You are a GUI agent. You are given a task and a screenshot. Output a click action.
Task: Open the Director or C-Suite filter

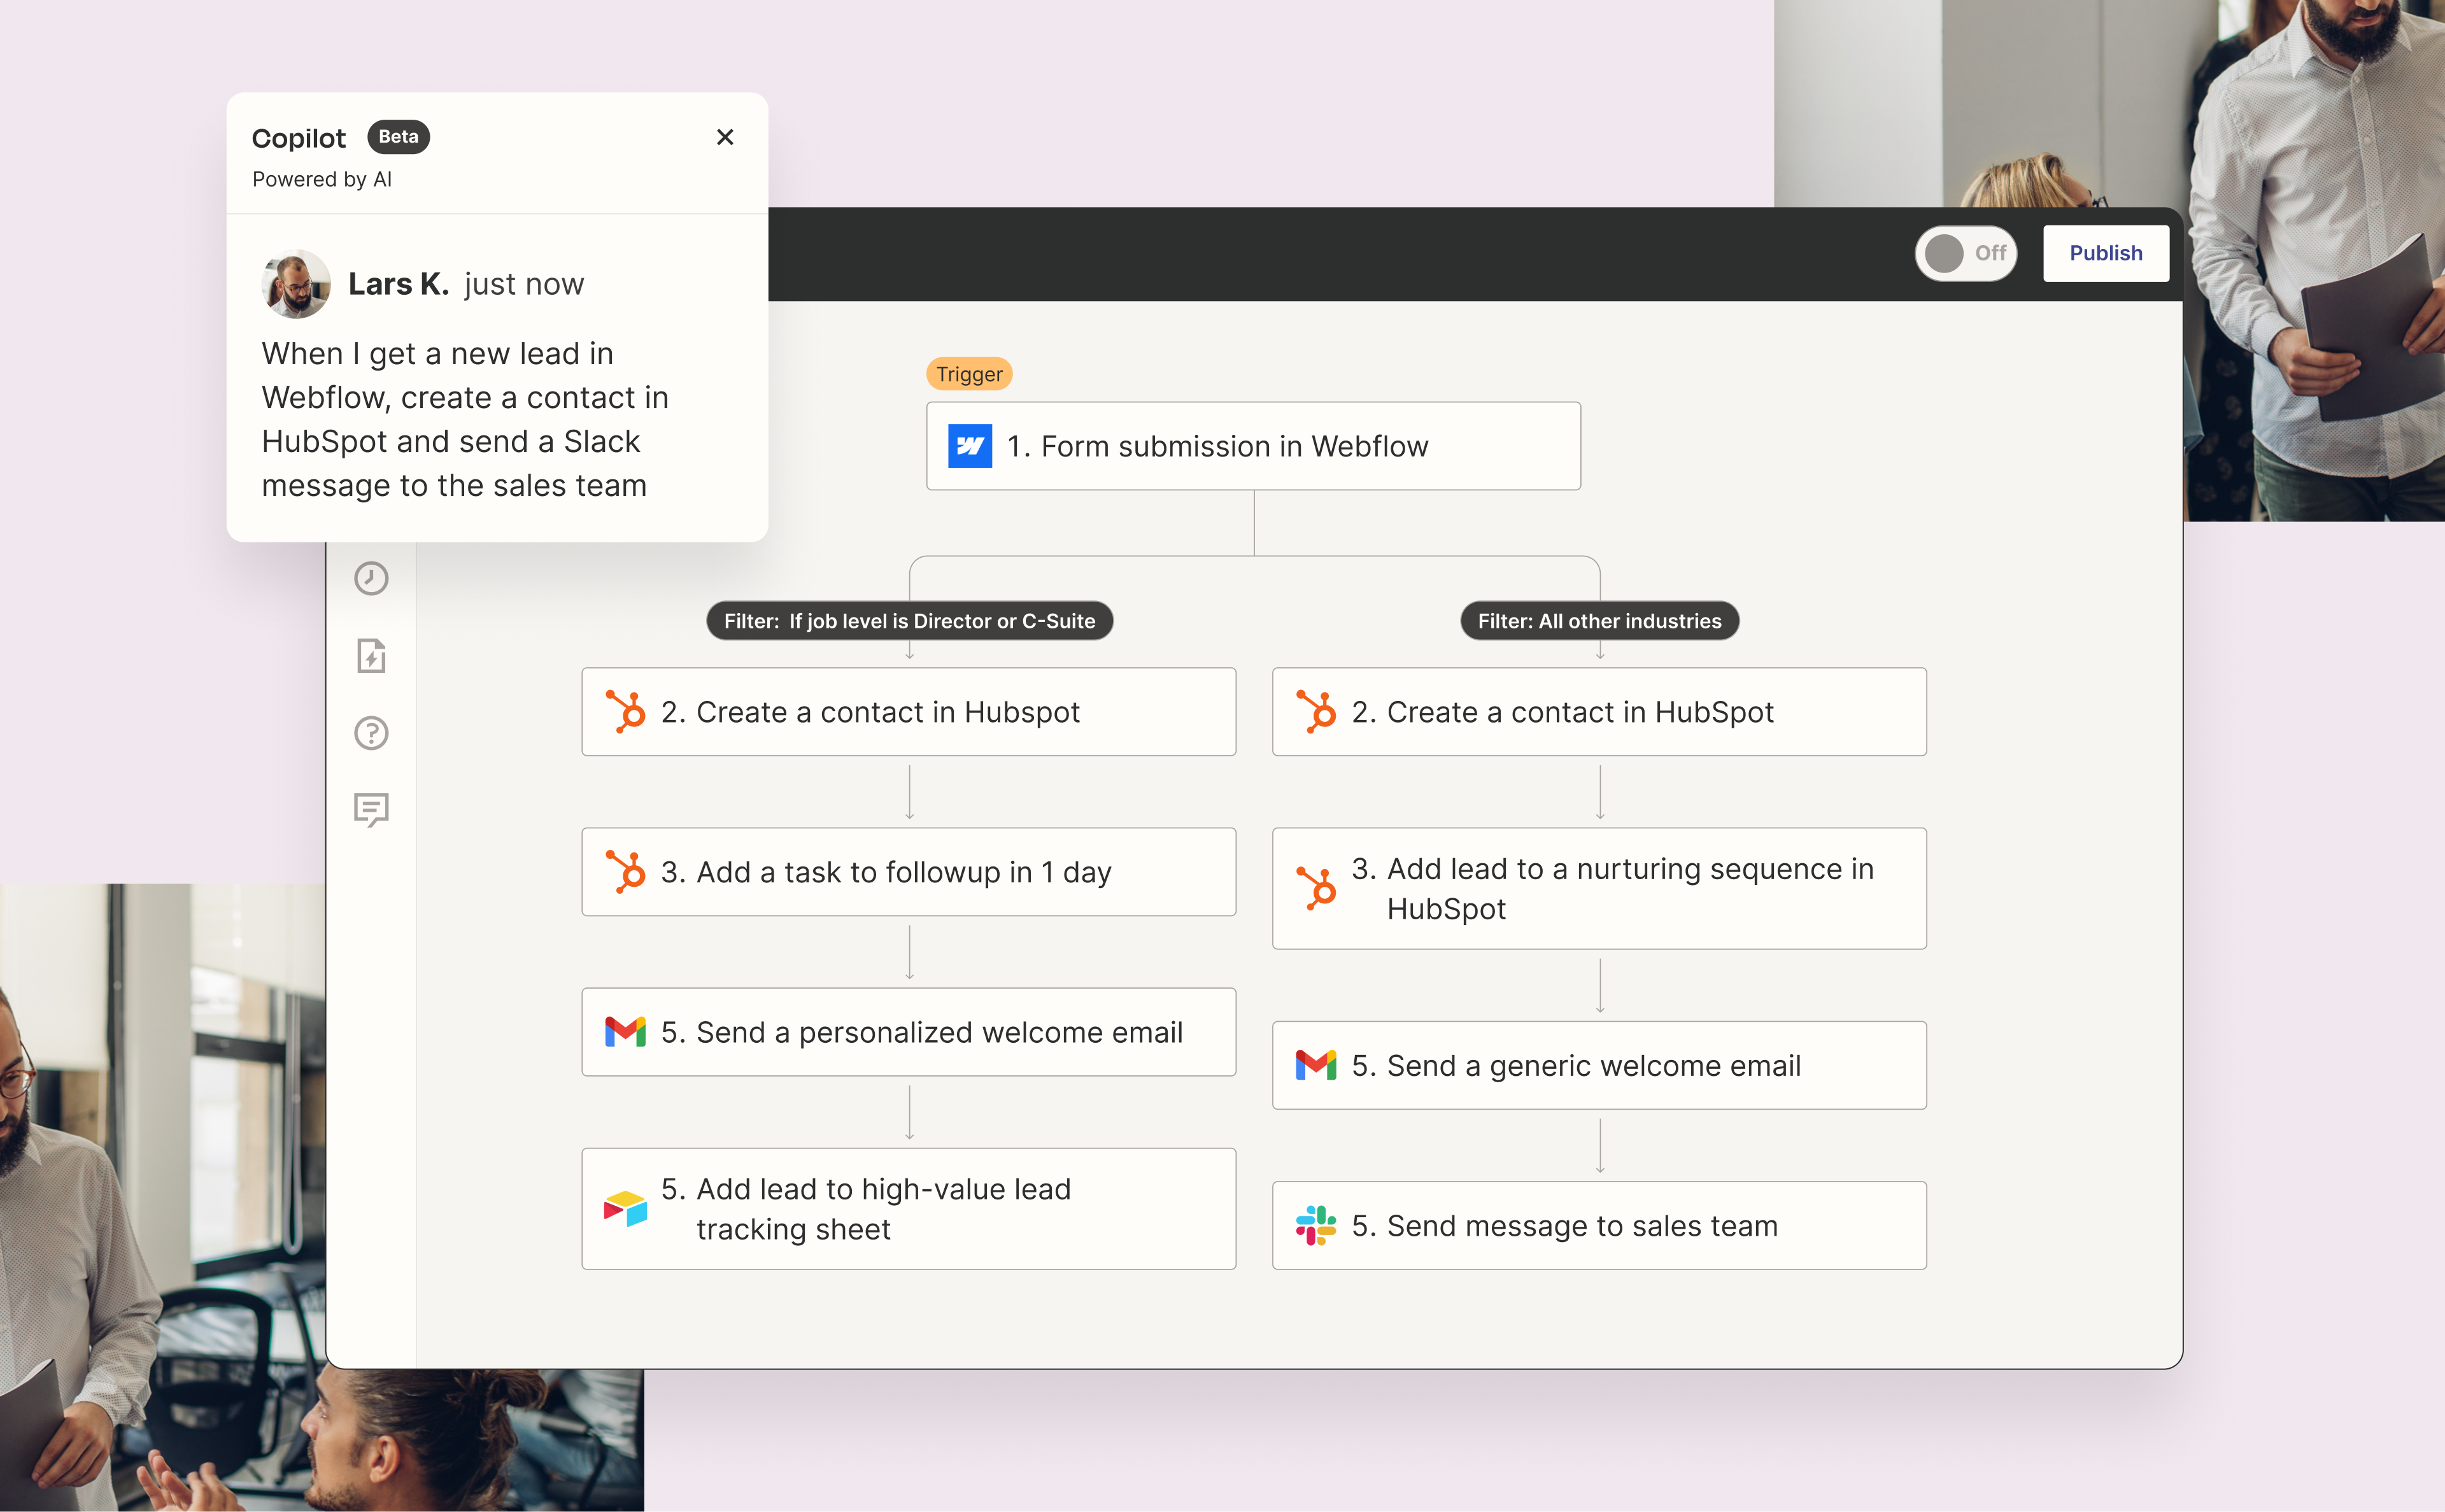click(909, 621)
